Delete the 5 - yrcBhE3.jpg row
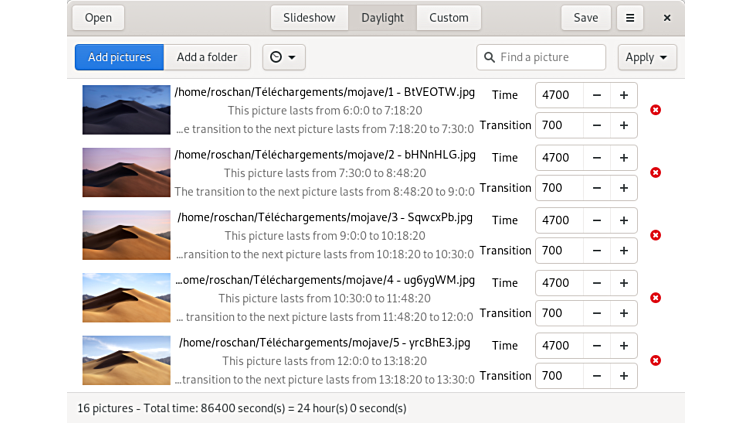The height and width of the screenshot is (423, 752). [x=655, y=360]
